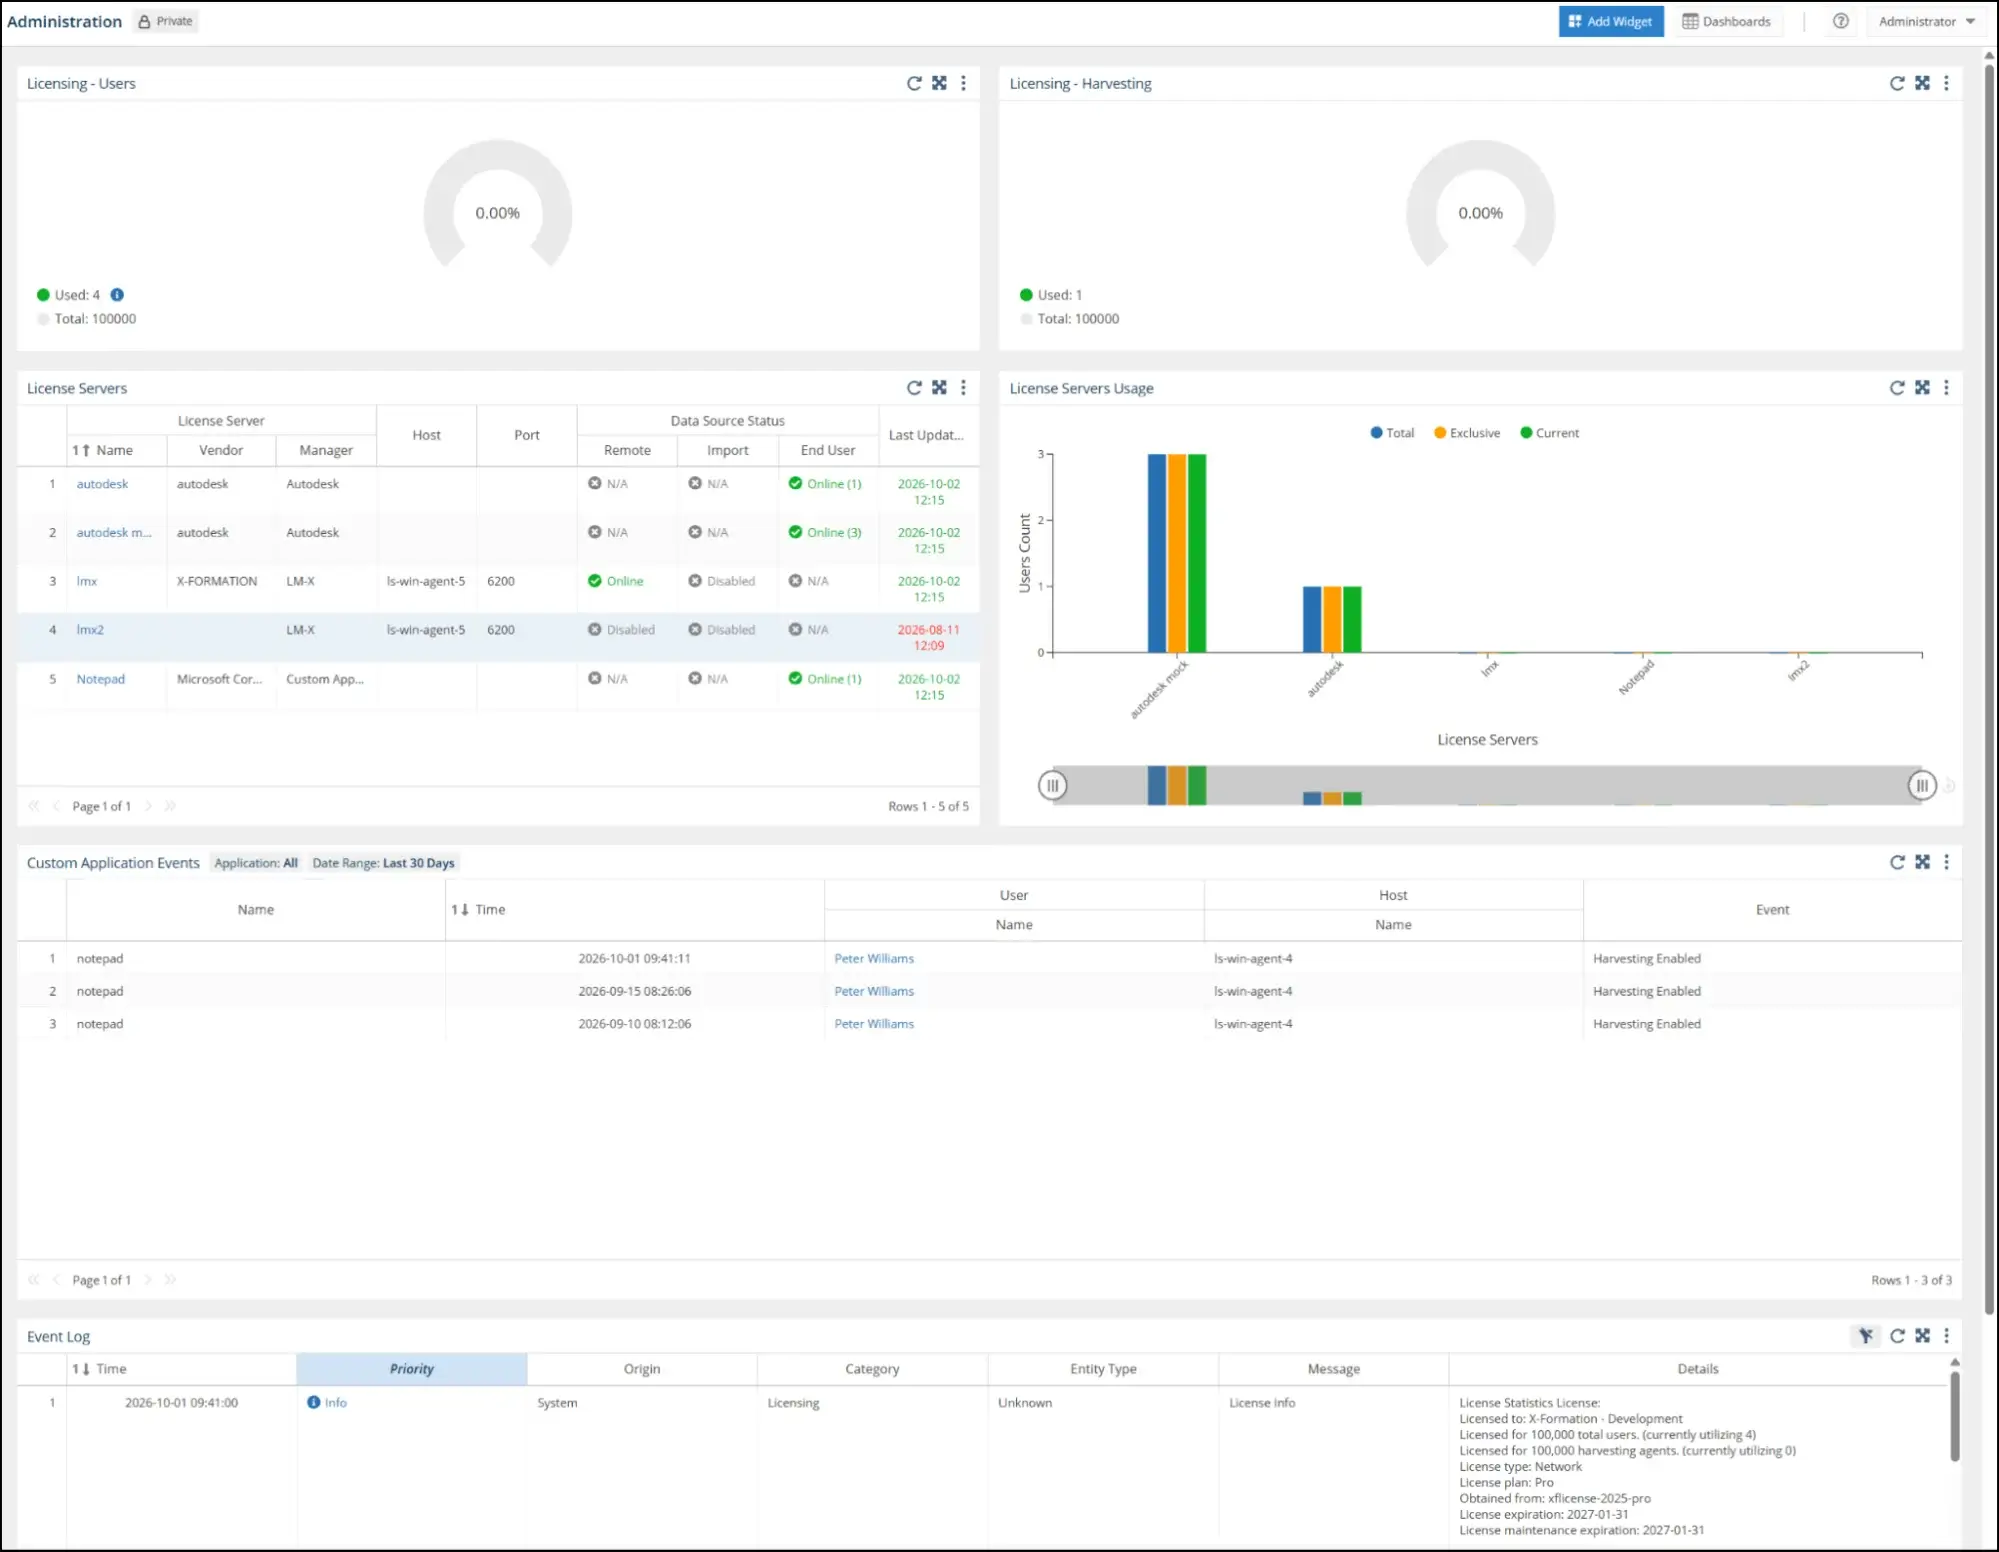This screenshot has height=1552, width=1999.
Task: Open Peter Williams link for 2026-10-01 event
Action: pos(874,958)
